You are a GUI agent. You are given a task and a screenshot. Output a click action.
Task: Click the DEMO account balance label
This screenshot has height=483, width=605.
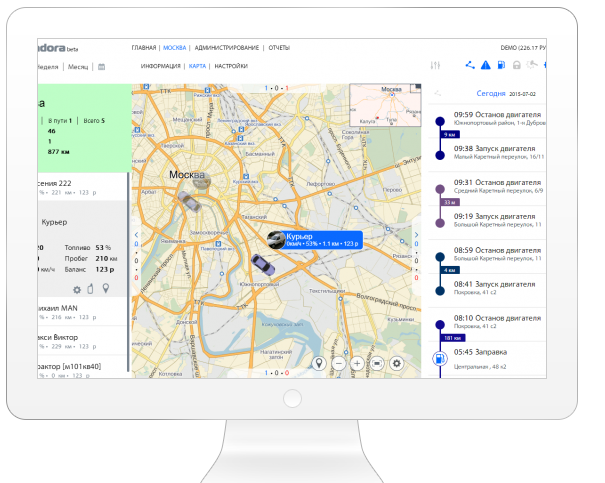click(523, 48)
